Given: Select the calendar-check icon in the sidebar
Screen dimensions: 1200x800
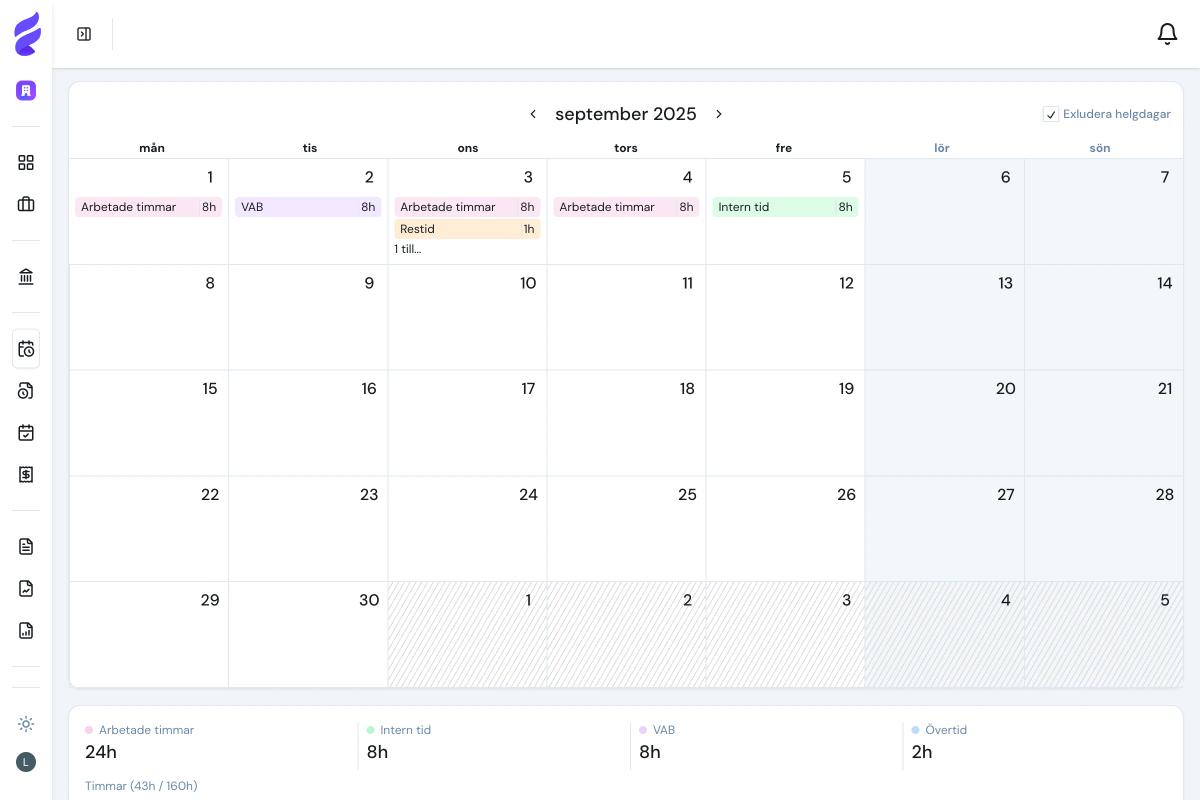Looking at the screenshot, I should [x=26, y=432].
